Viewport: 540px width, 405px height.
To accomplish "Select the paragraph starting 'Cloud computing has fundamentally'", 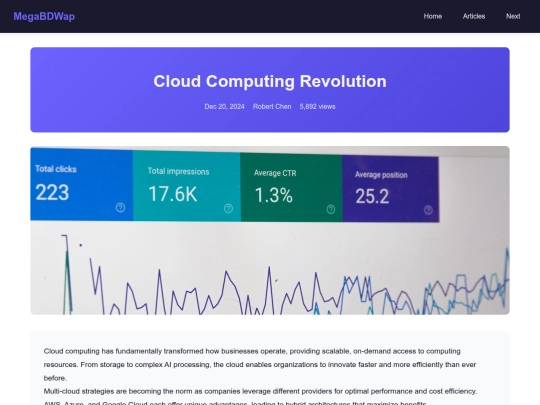I will 260,364.
